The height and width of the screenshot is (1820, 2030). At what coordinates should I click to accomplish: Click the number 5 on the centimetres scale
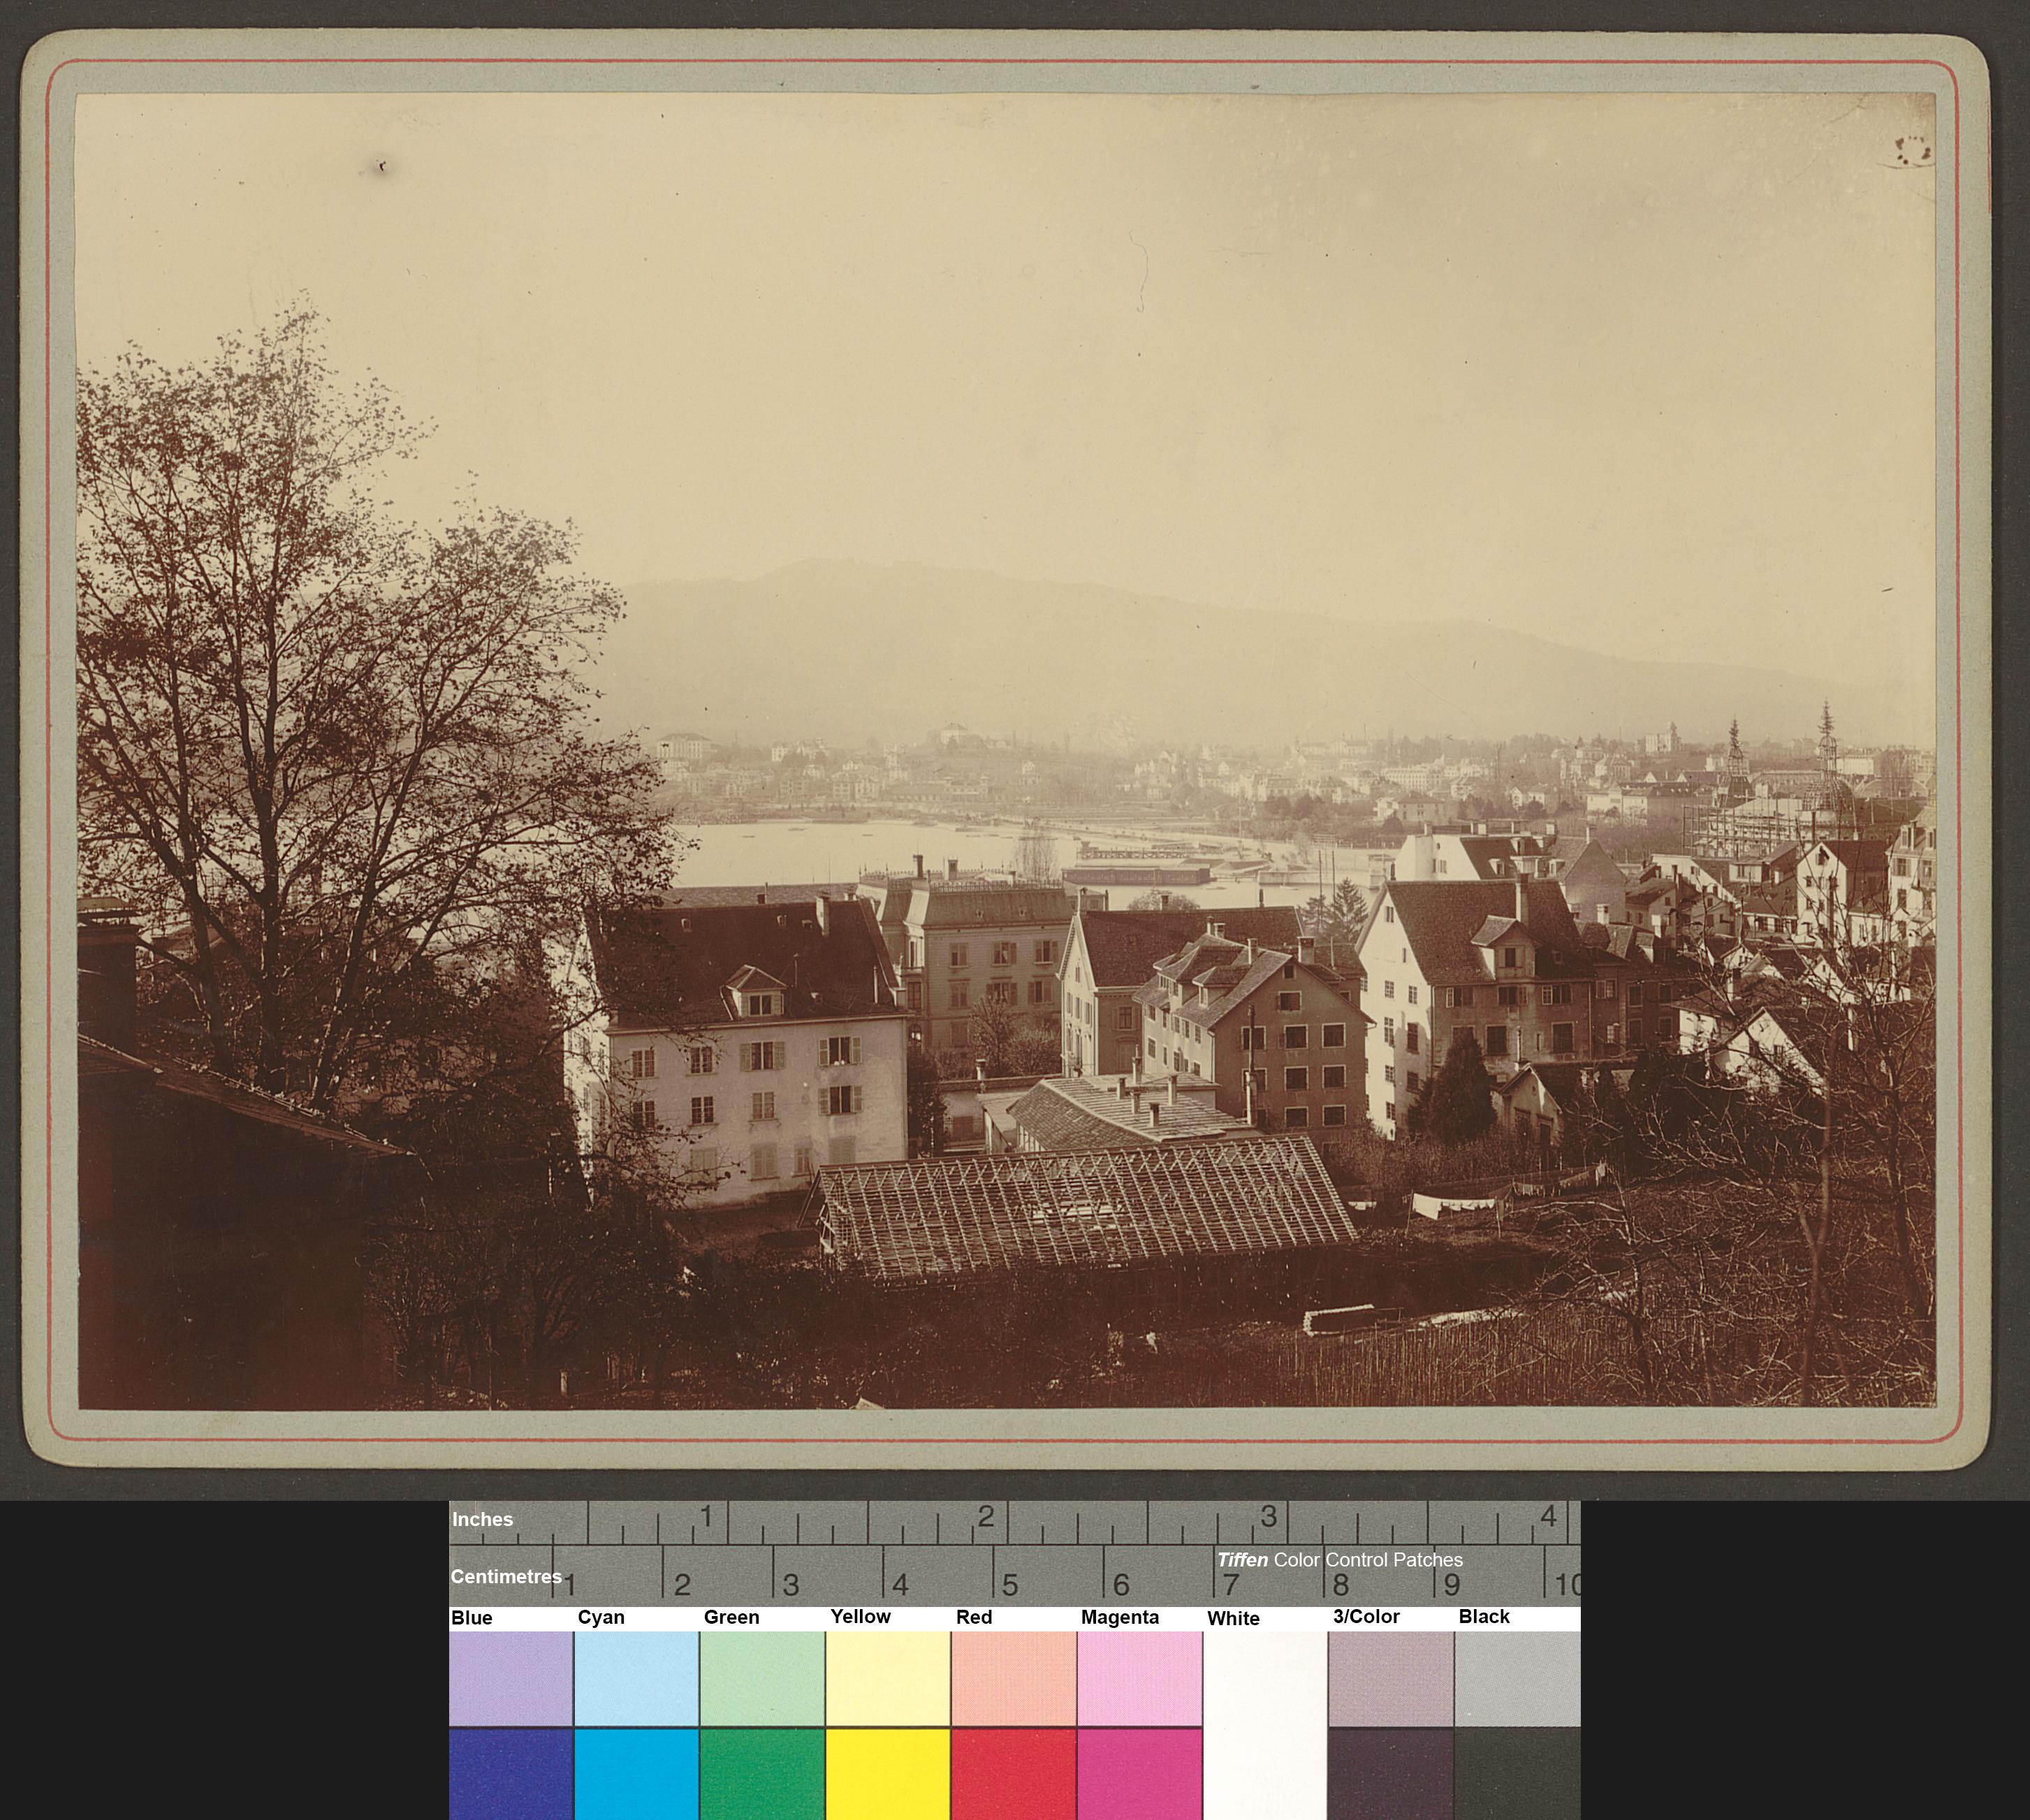pos(1010,1585)
